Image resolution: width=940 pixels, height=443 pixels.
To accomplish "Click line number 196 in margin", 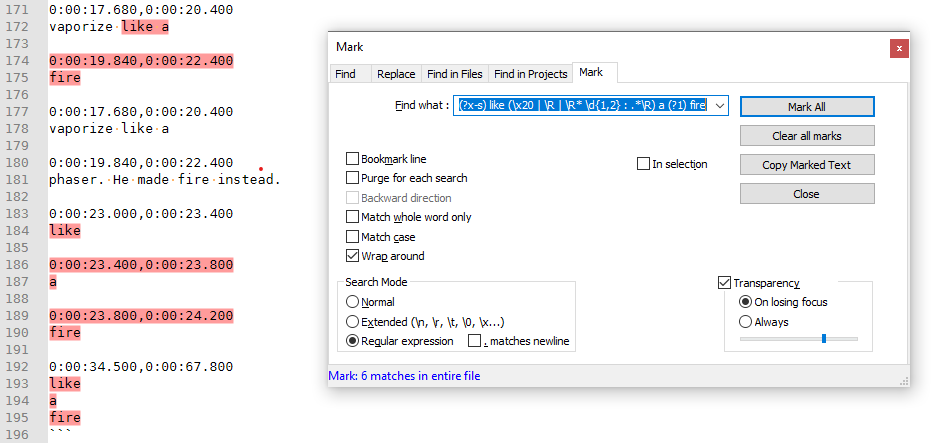I will coord(17,435).
